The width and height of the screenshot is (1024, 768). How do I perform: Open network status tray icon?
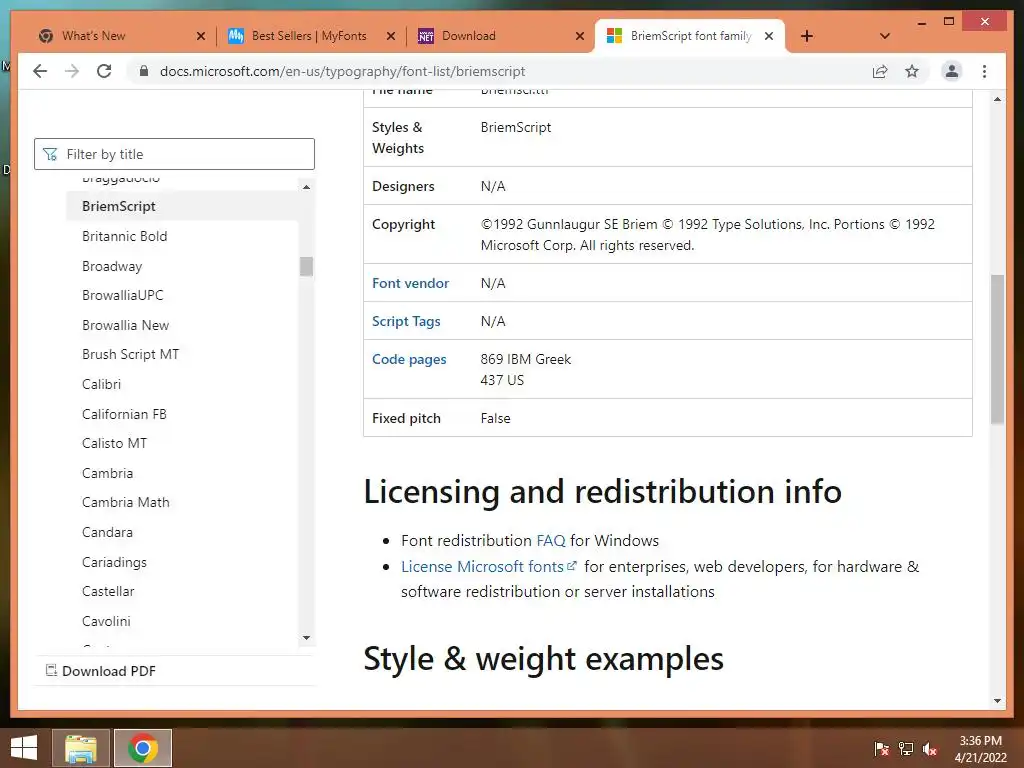point(906,749)
